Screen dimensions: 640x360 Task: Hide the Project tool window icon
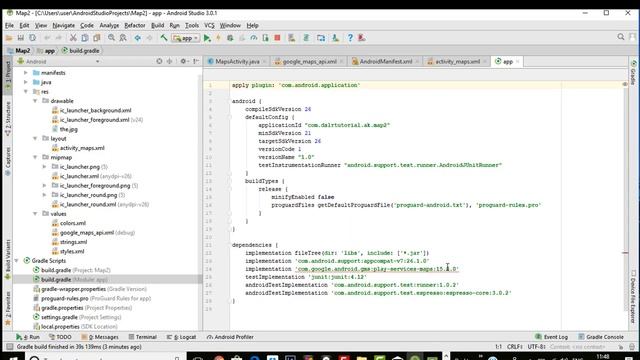pyautogui.click(x=196, y=61)
